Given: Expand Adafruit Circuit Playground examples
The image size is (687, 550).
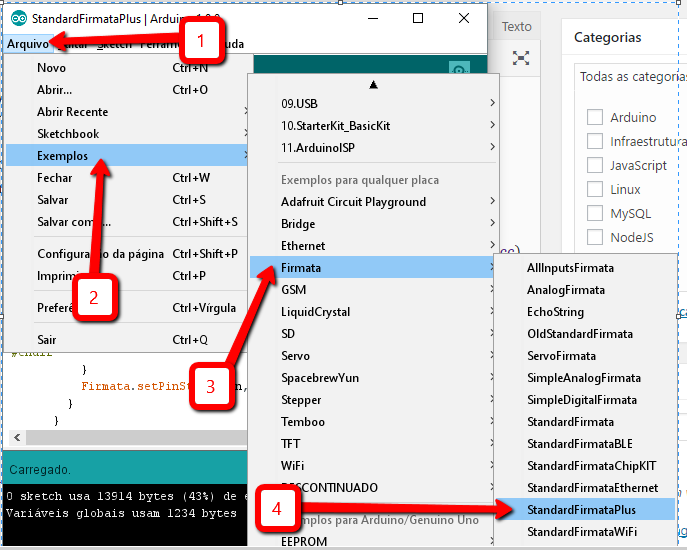Looking at the screenshot, I should point(374,202).
